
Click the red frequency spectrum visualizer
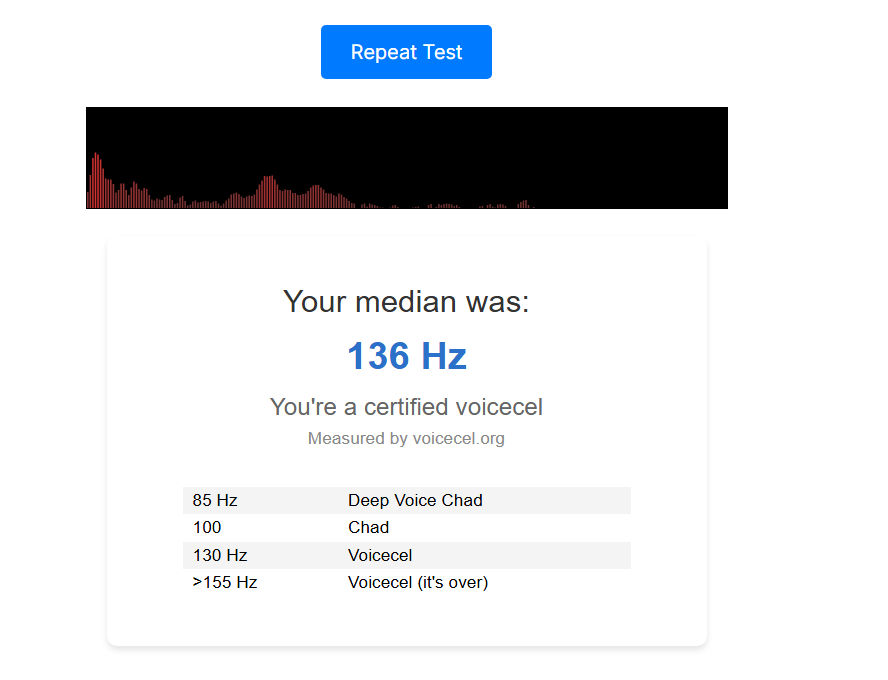tap(407, 158)
